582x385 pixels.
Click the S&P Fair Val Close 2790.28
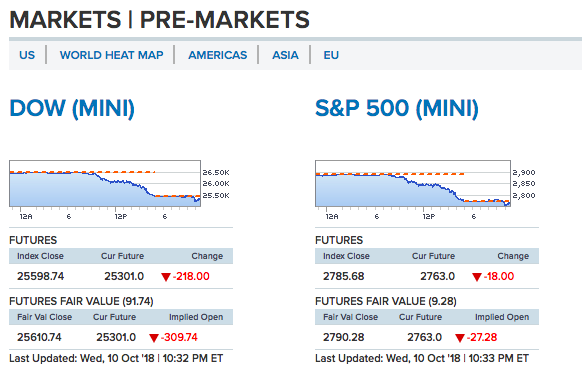(x=344, y=337)
